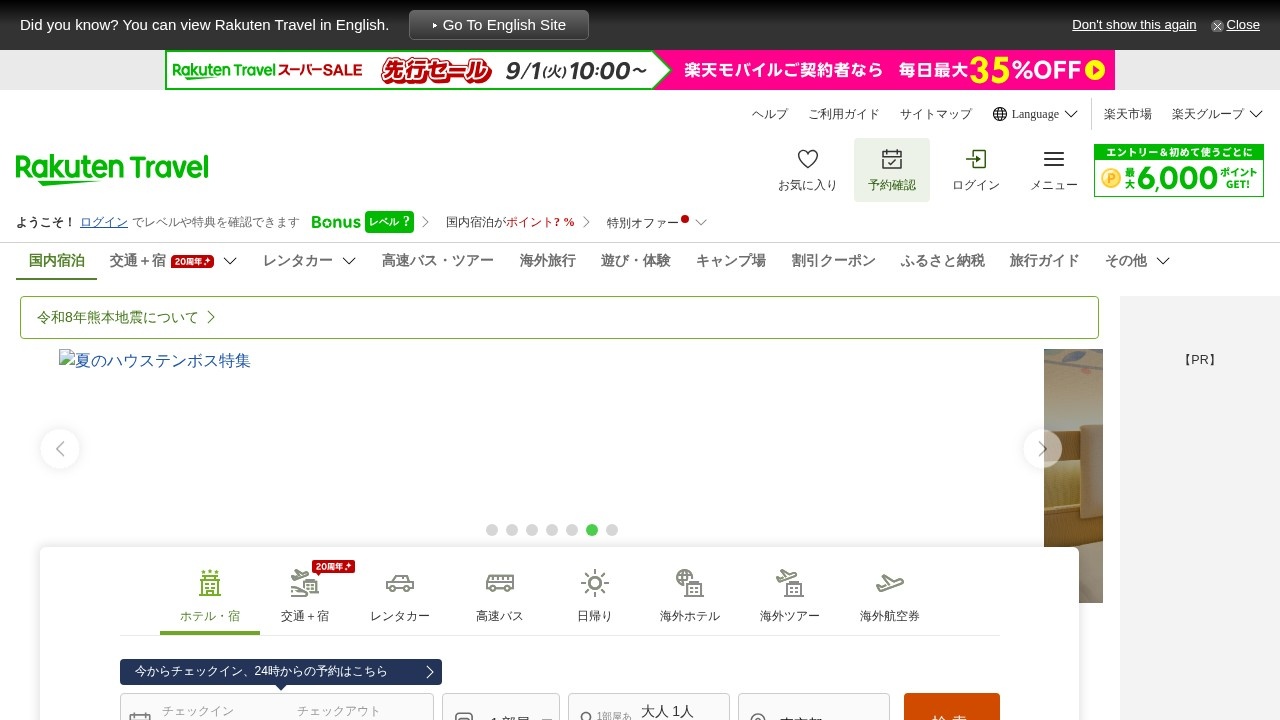This screenshot has height=720, width=1280.
Task: Expand the Language dropdown
Action: 1071,114
